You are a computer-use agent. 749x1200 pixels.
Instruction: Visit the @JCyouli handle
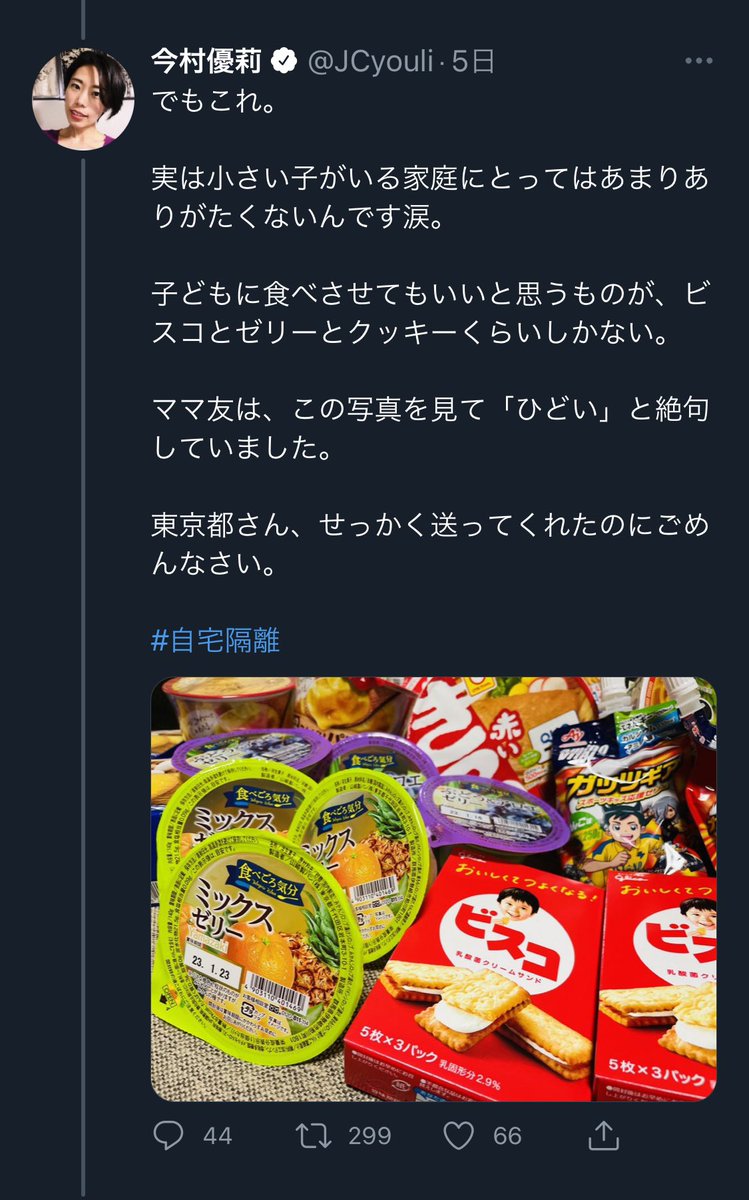click(371, 62)
